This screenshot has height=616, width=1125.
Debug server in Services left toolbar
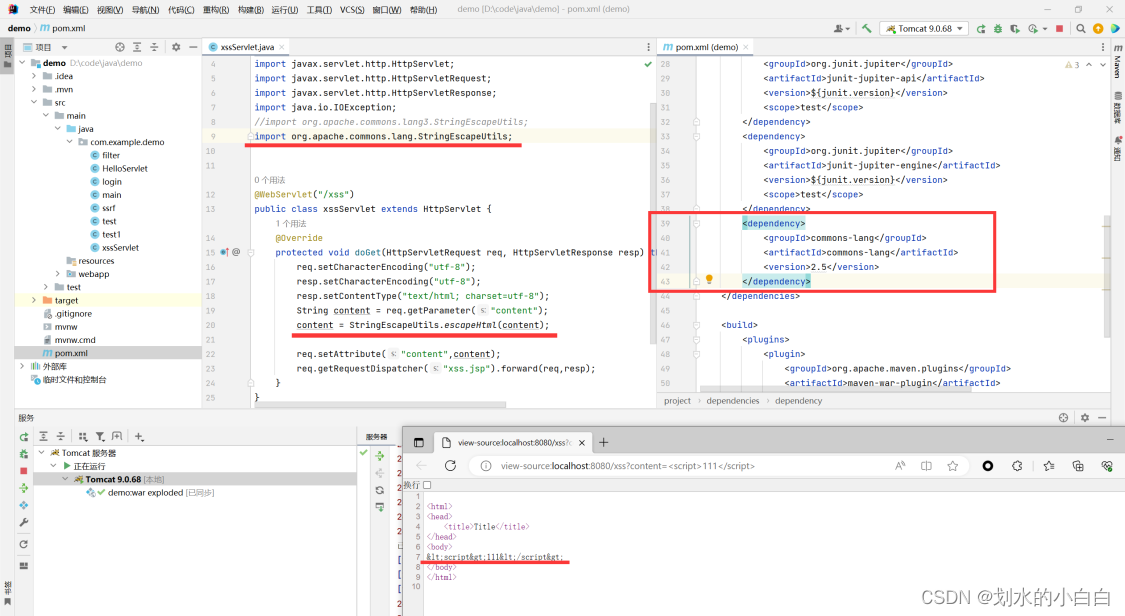(24, 453)
